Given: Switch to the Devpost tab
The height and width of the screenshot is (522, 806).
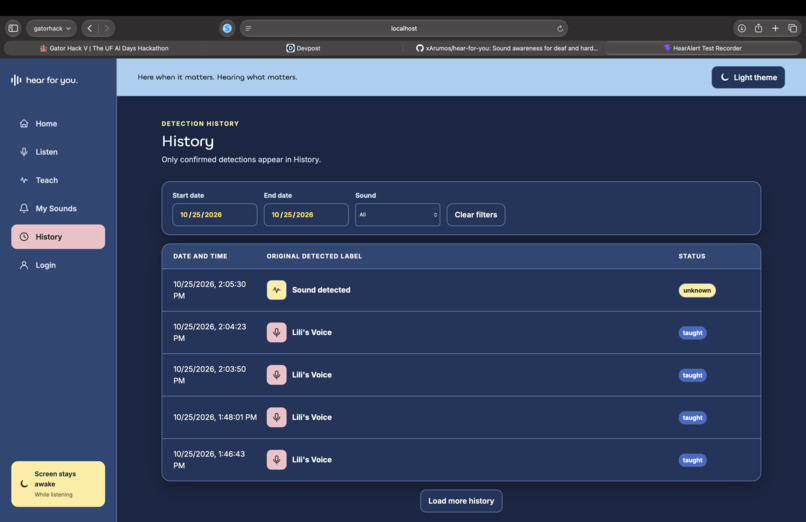Looking at the screenshot, I should pyautogui.click(x=303, y=48).
